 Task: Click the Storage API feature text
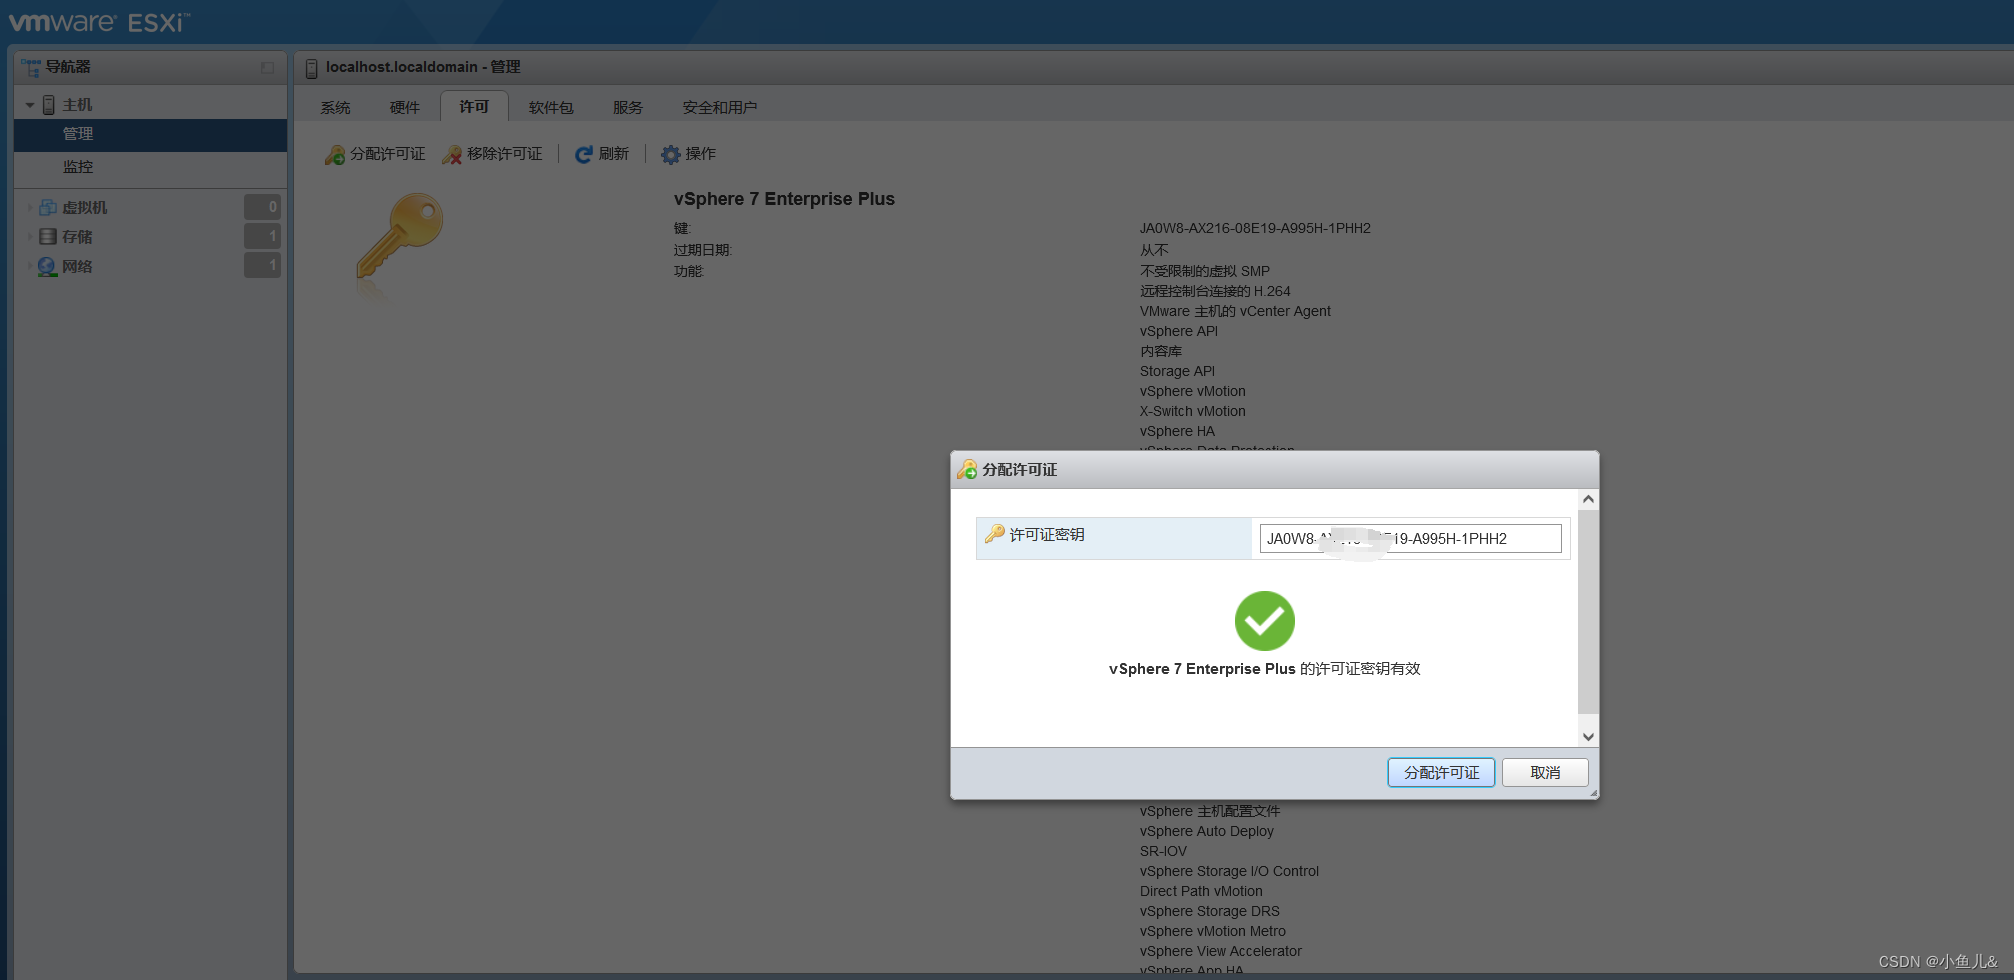coord(1177,371)
